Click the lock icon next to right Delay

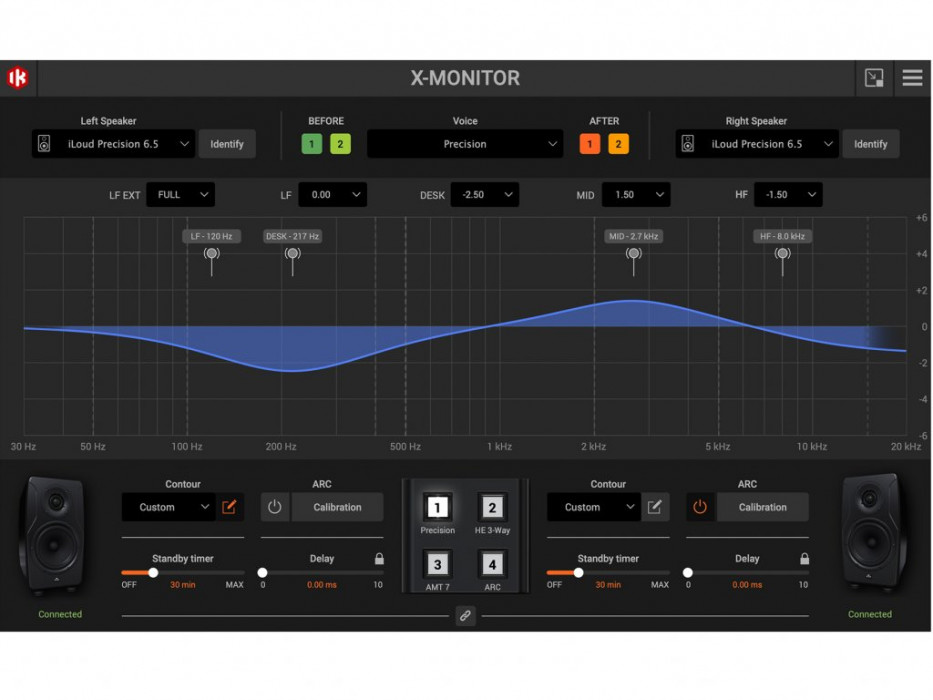pyautogui.click(x=806, y=558)
